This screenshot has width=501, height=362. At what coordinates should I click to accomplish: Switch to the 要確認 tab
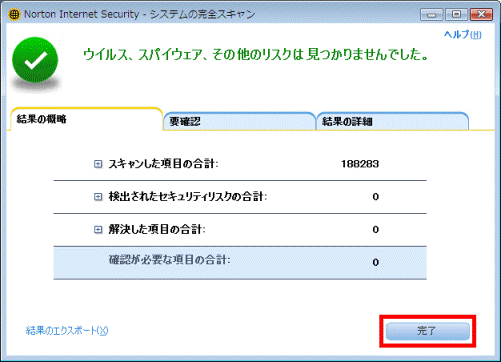click(x=239, y=121)
